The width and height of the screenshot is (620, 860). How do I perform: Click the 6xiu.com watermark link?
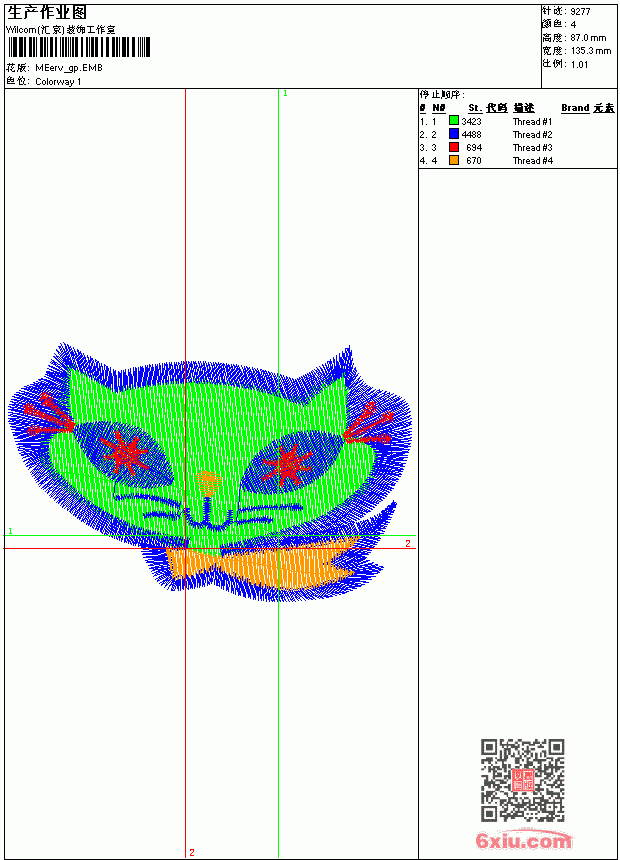(523, 840)
